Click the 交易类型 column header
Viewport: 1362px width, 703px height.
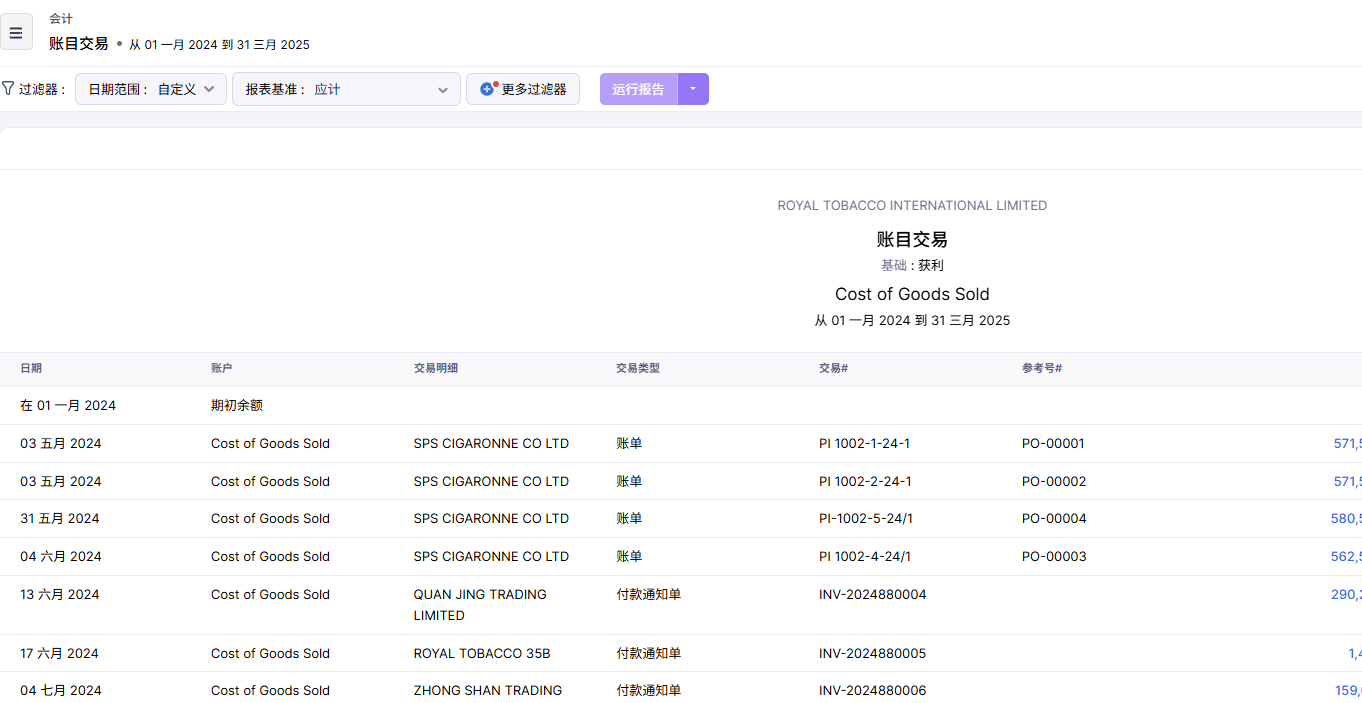coord(638,368)
